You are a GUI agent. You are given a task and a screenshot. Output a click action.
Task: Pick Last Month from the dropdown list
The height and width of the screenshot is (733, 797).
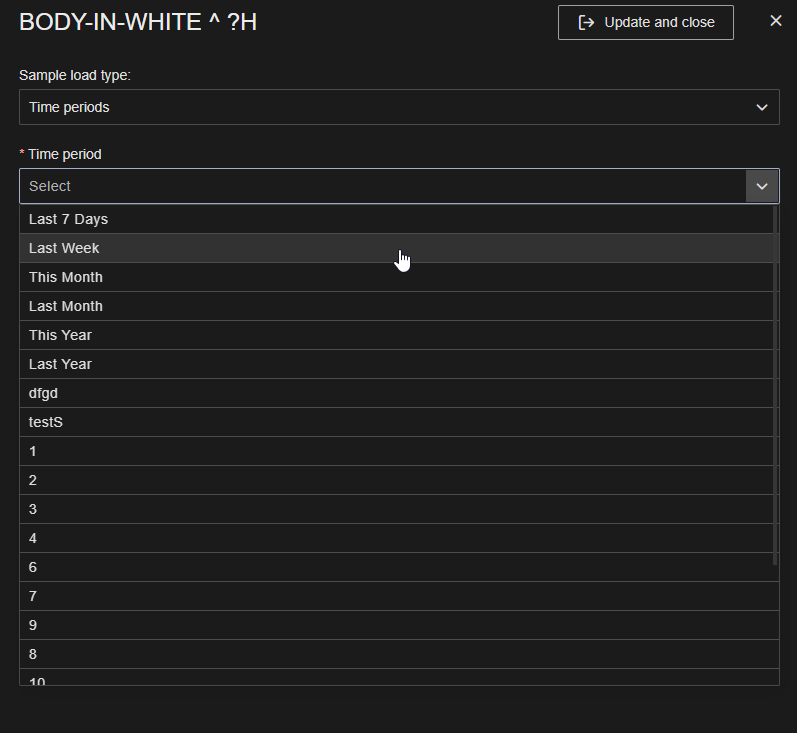pos(66,306)
